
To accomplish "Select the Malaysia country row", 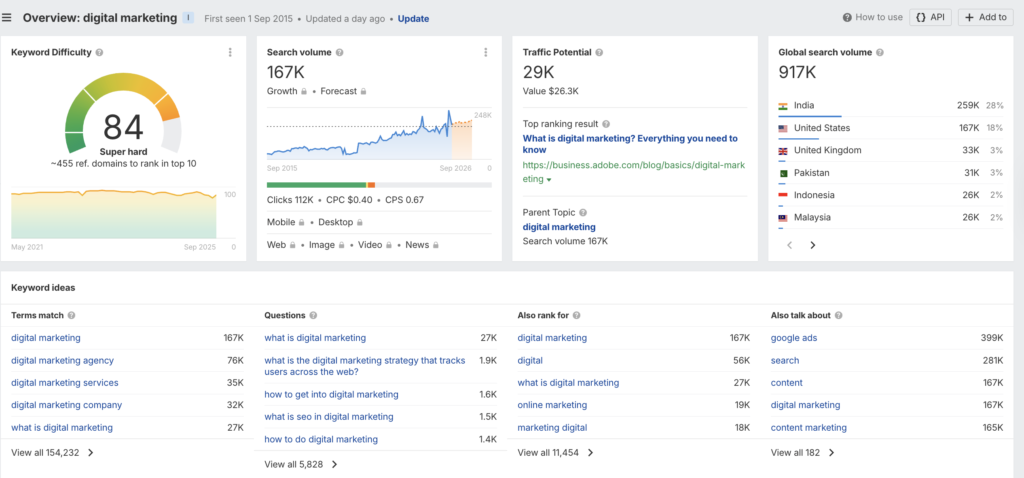I will (891, 217).
